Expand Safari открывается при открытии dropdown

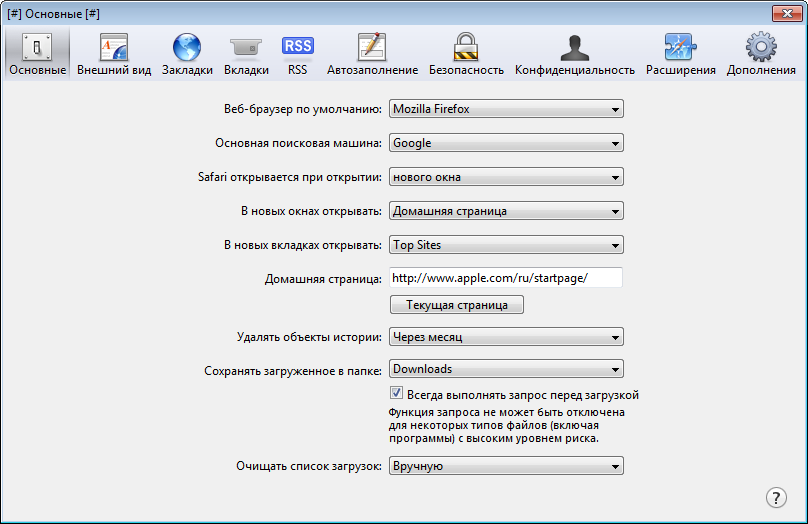[506, 177]
